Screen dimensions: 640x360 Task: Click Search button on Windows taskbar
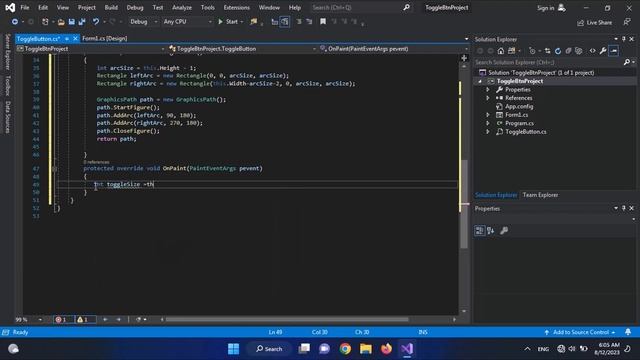pyautogui.click(x=269, y=349)
